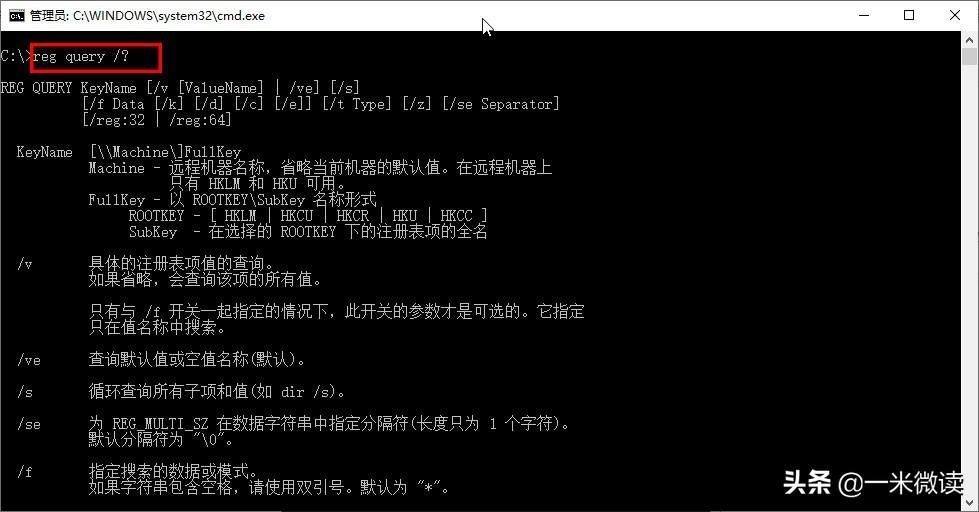Viewport: 979px width, 512px height.
Task: Maximize the cmd.exe window
Action: [909, 15]
